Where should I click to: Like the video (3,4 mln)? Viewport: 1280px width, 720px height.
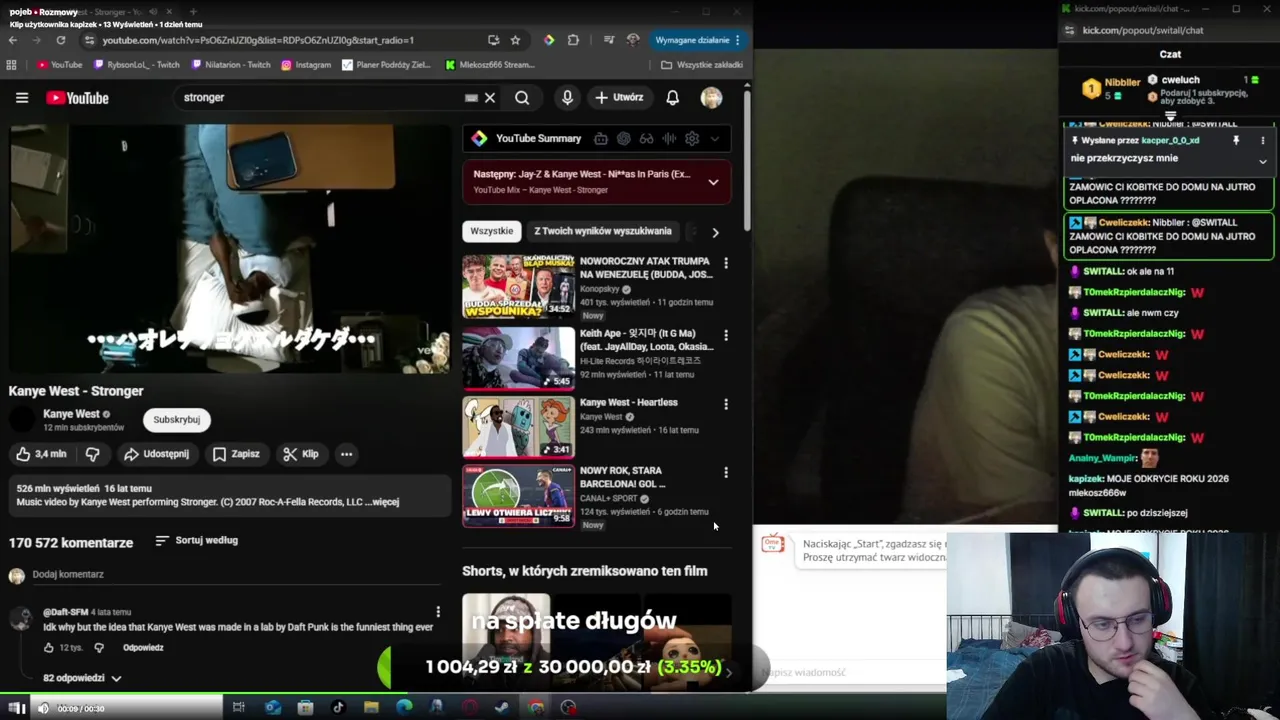pos(41,454)
